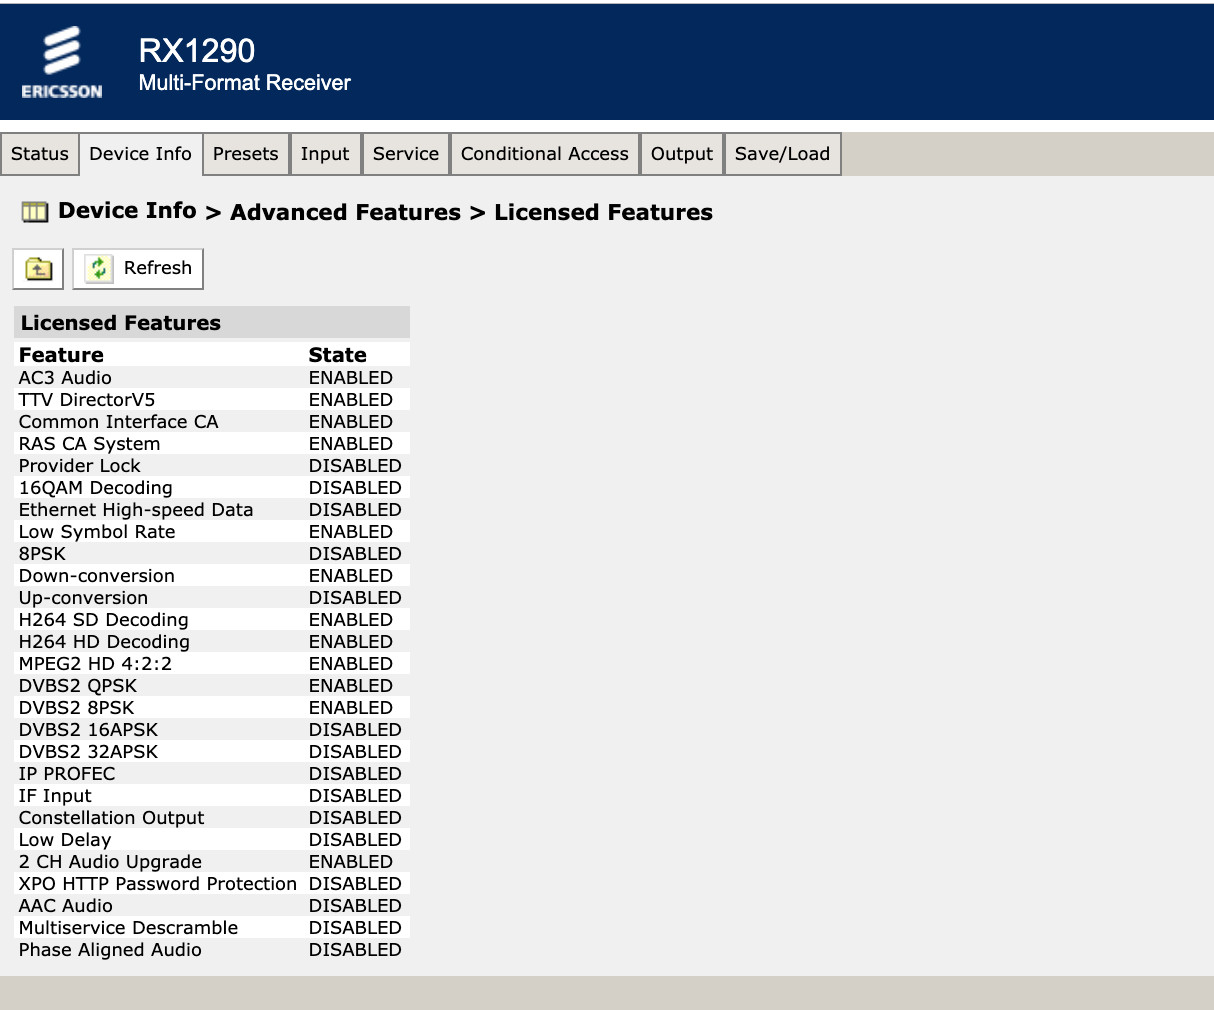Click the Device Info breadcrumb grid icon
Viewport: 1214px width, 1010px height.
pos(35,212)
